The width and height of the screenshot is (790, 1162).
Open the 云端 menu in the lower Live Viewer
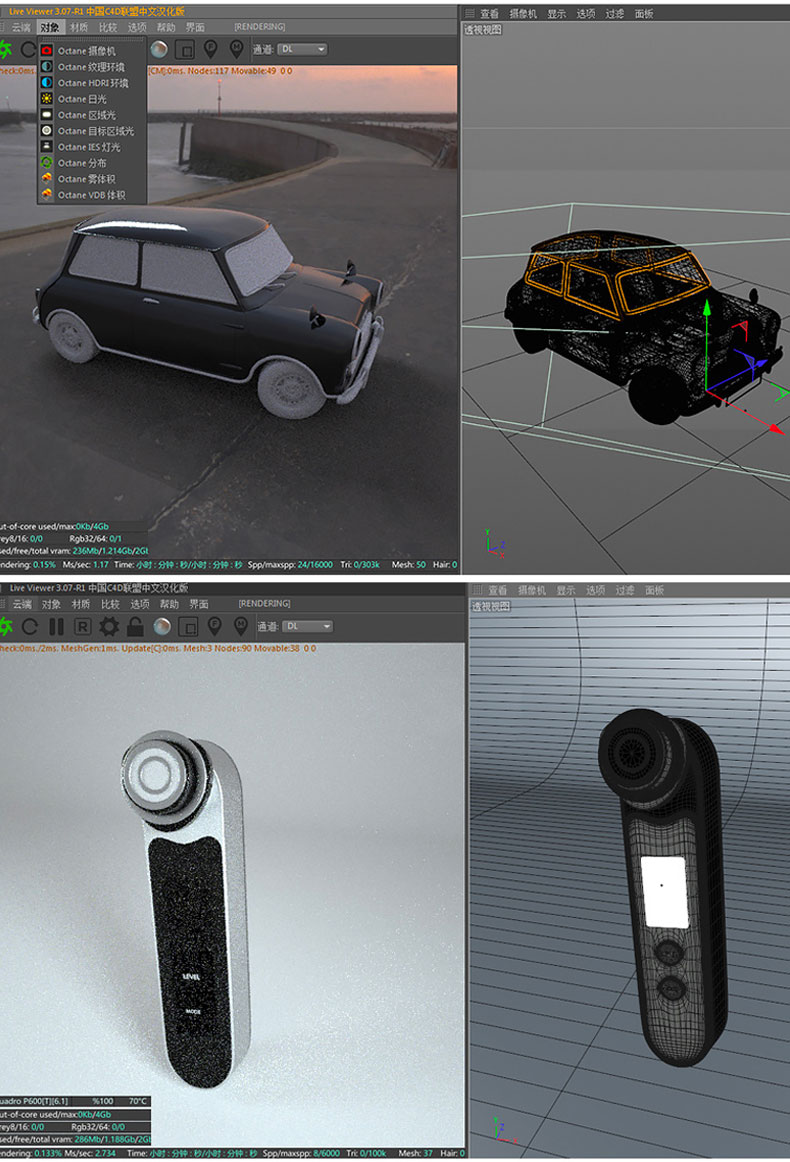click(22, 604)
